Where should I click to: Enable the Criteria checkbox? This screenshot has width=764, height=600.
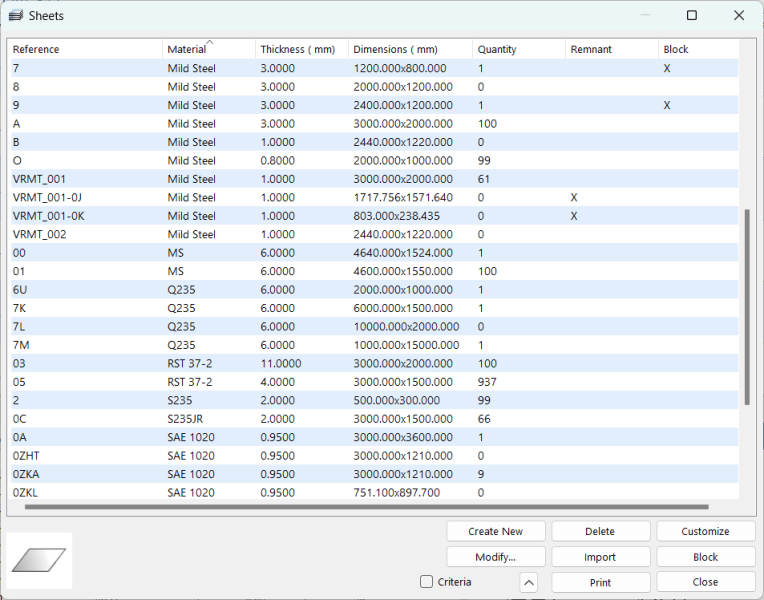(x=427, y=582)
